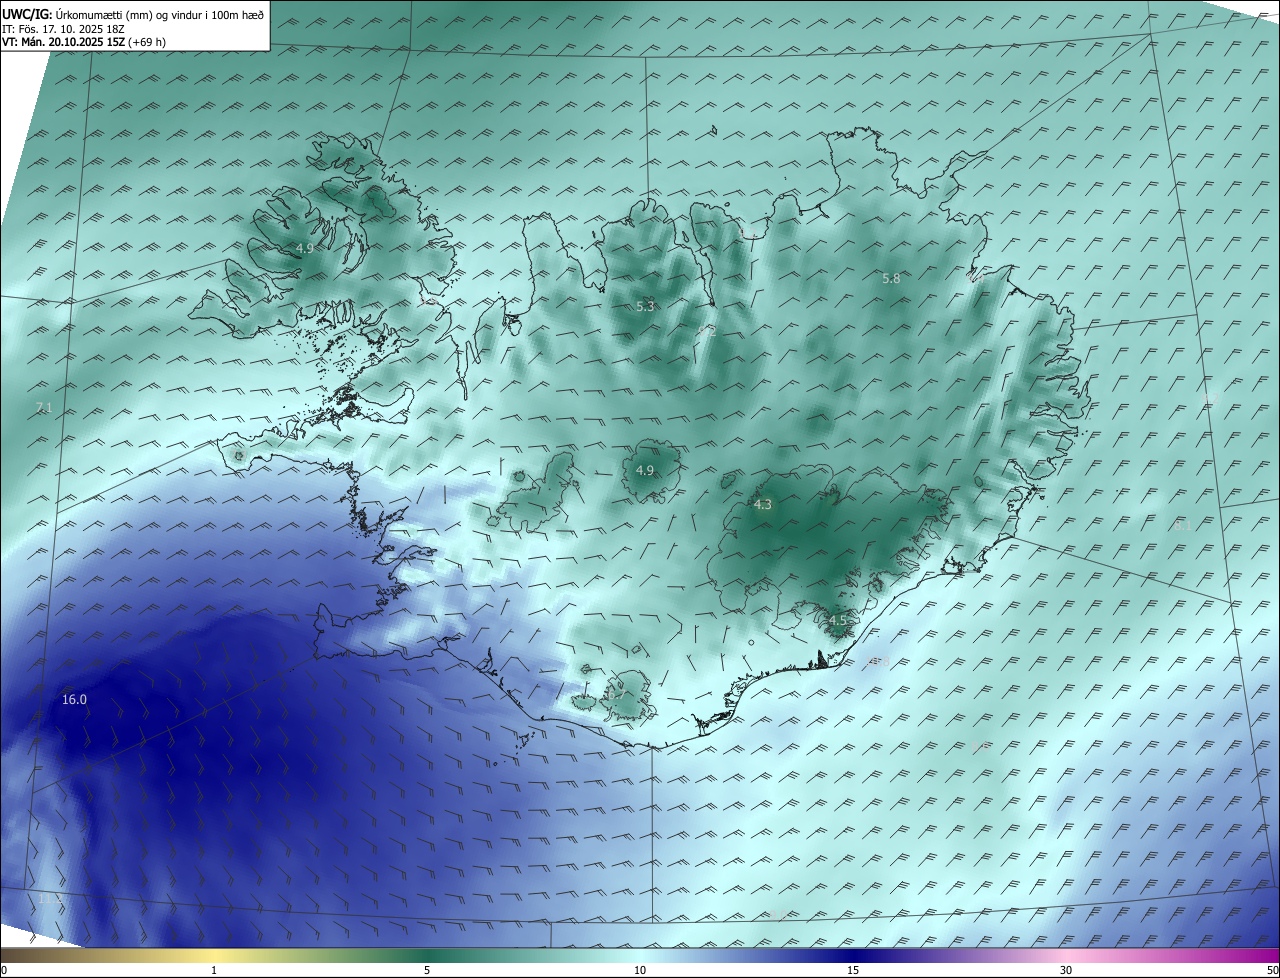Click the 1 tick label on the color scale
Screen dimensions: 1280x978
tap(214, 970)
